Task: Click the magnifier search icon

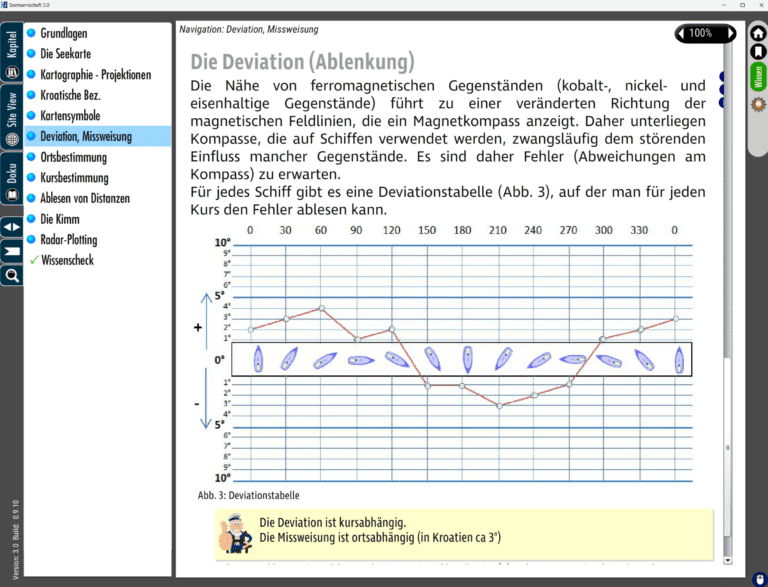Action: click(12, 275)
